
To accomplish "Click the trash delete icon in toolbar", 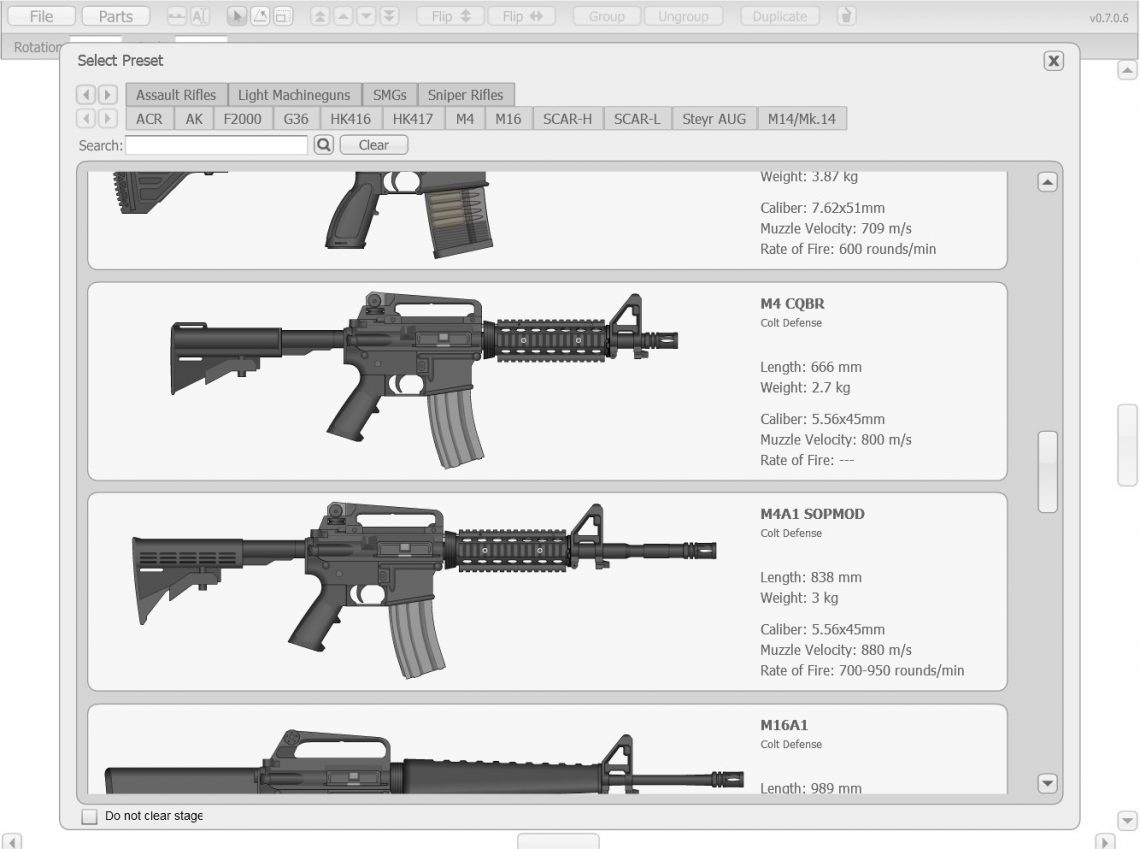I will (x=846, y=16).
